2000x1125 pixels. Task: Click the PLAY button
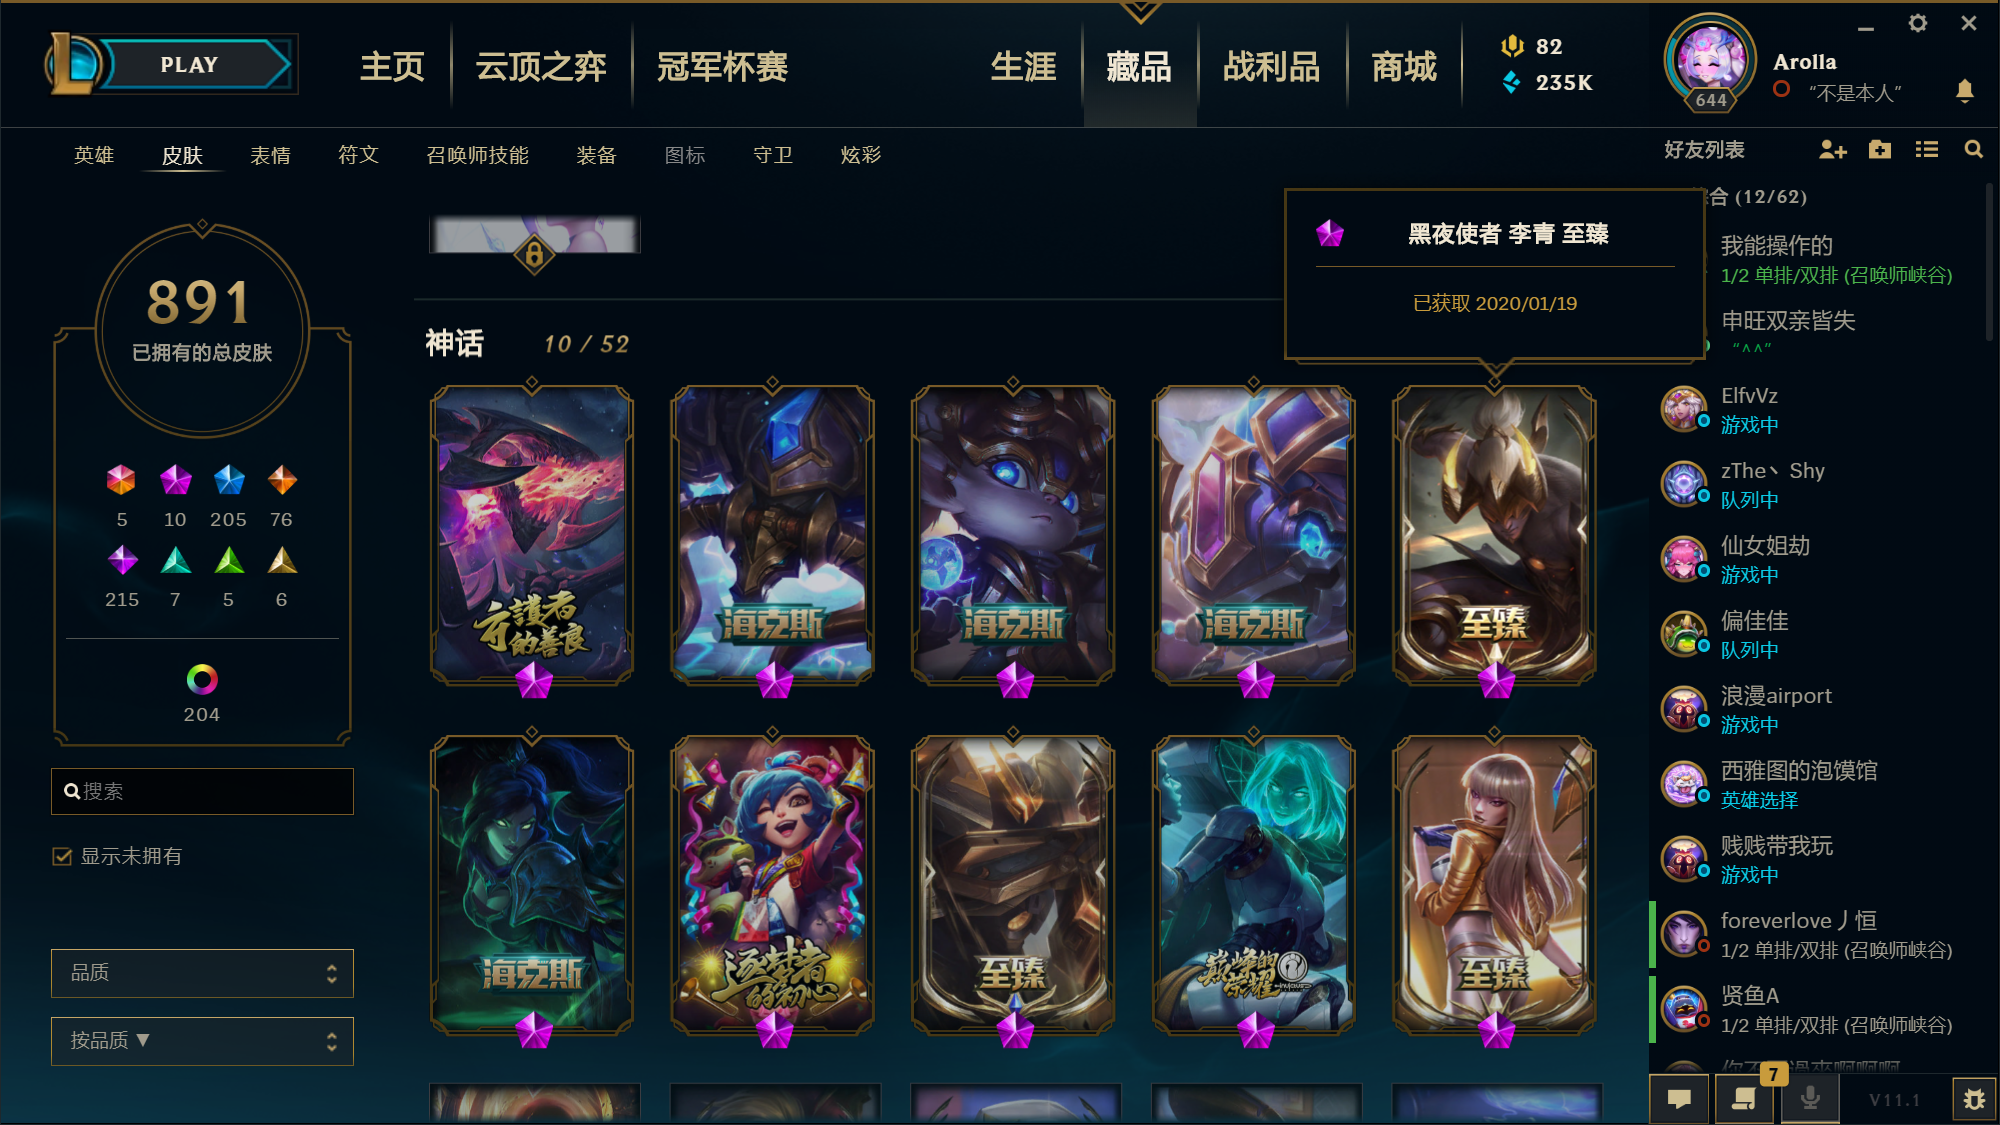[x=189, y=65]
